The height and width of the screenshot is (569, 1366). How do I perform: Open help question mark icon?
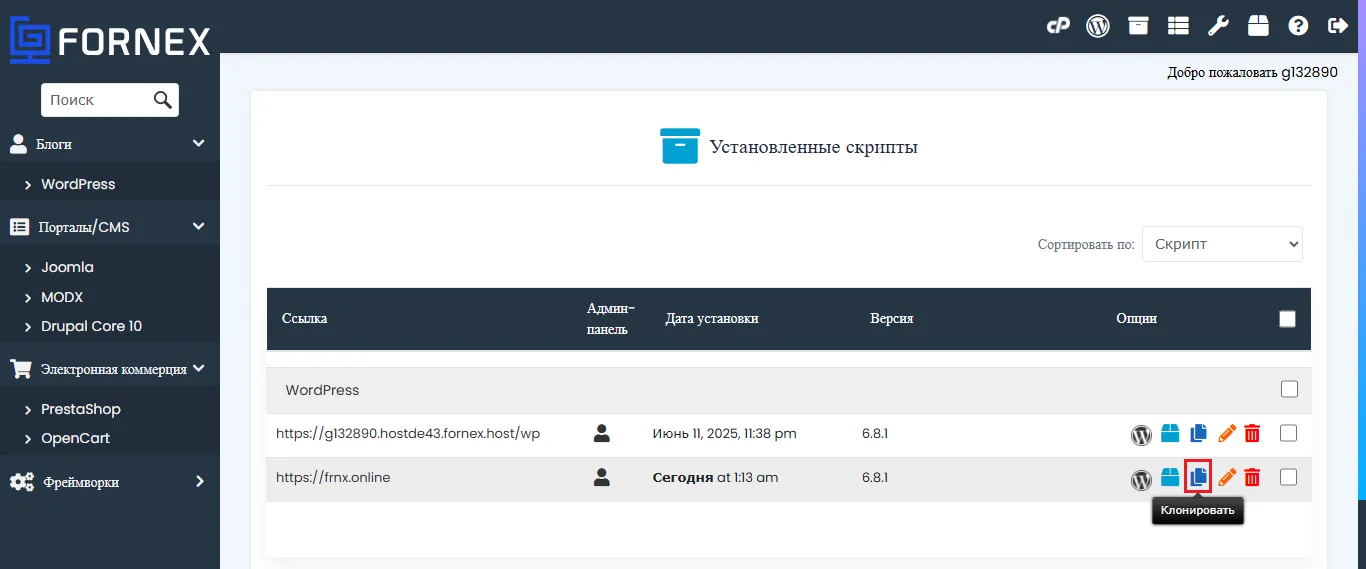[x=1298, y=26]
